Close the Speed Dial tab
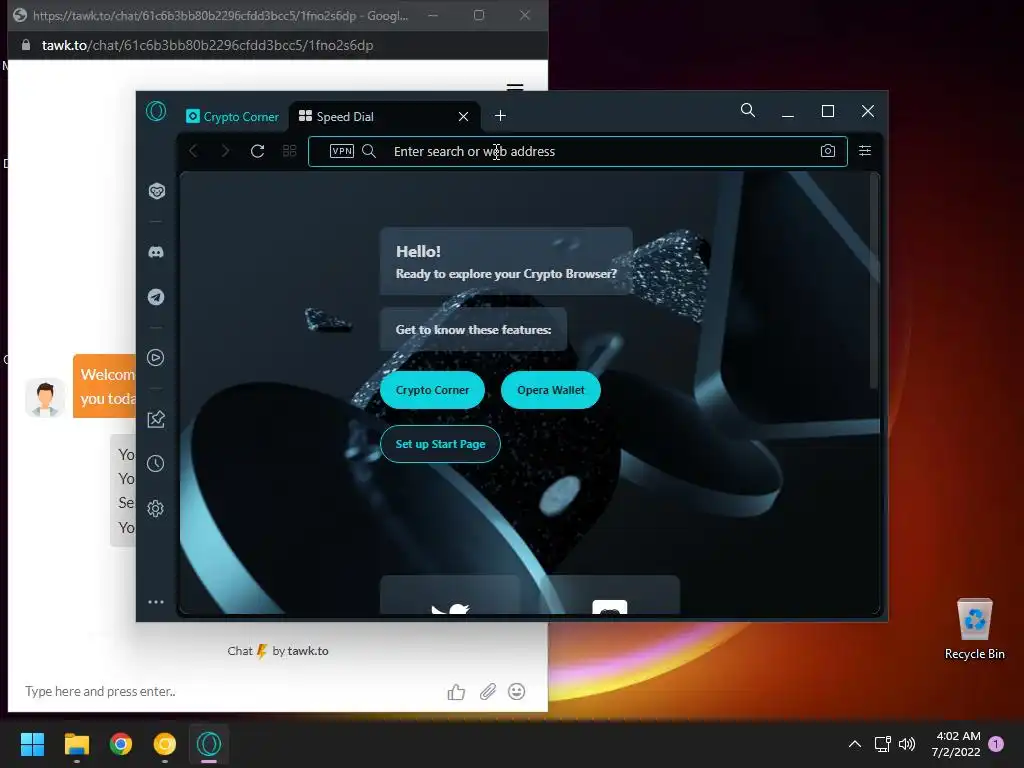The width and height of the screenshot is (1024, 768). (463, 117)
